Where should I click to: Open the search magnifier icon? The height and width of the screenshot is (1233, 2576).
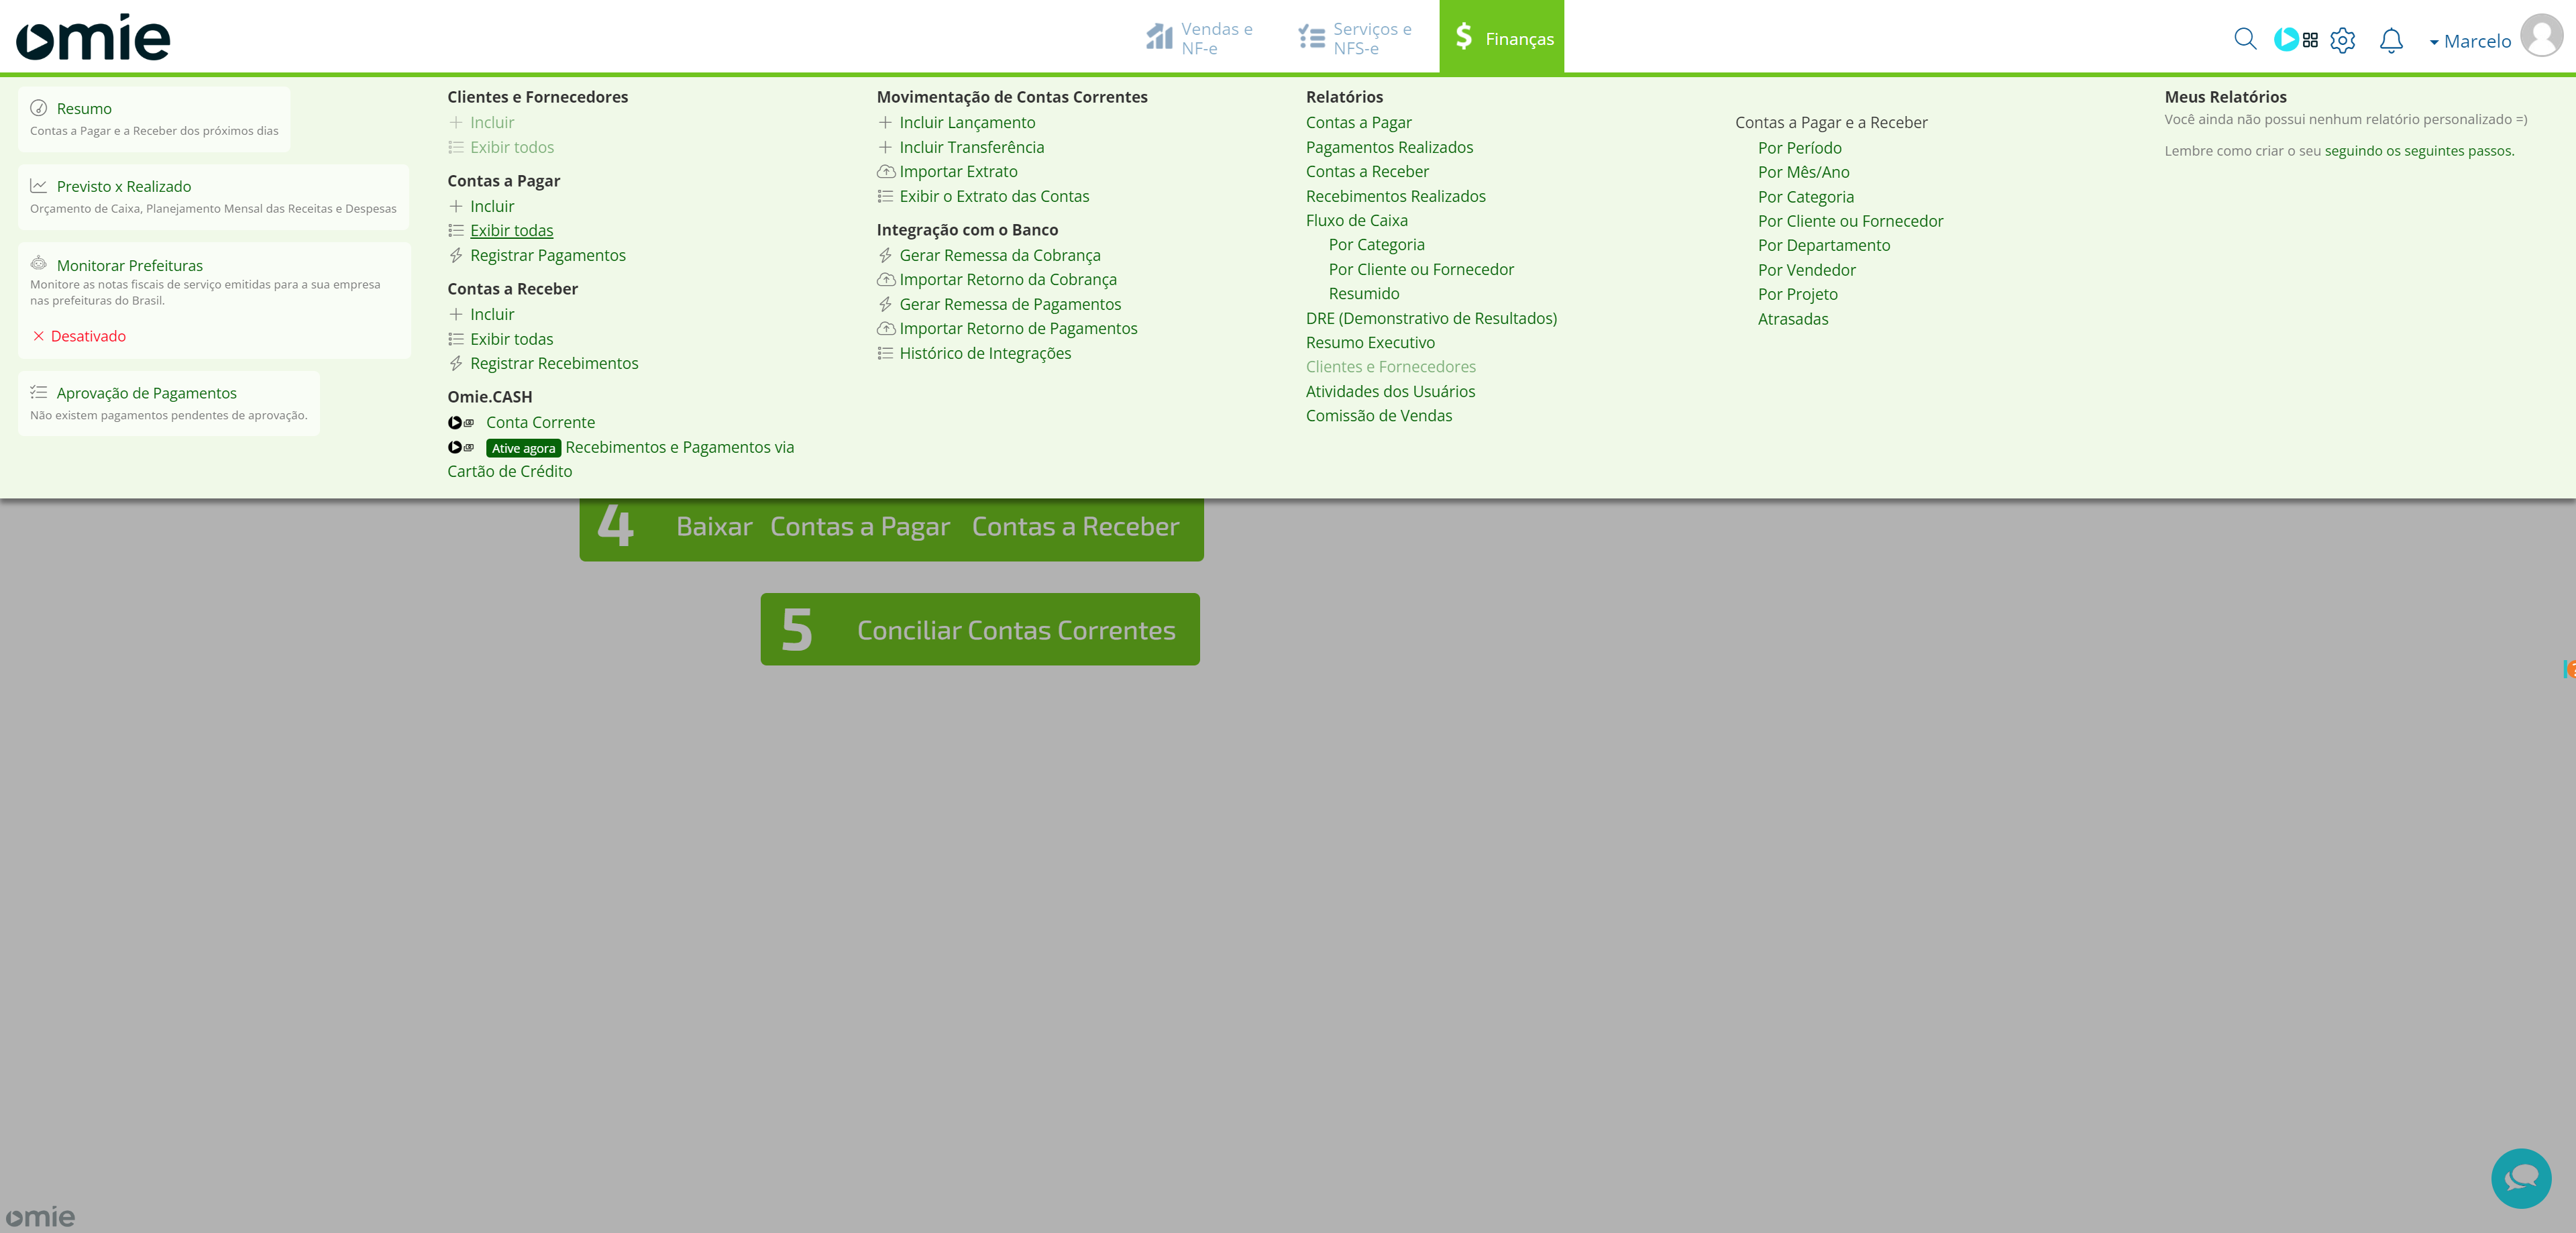[x=2245, y=39]
